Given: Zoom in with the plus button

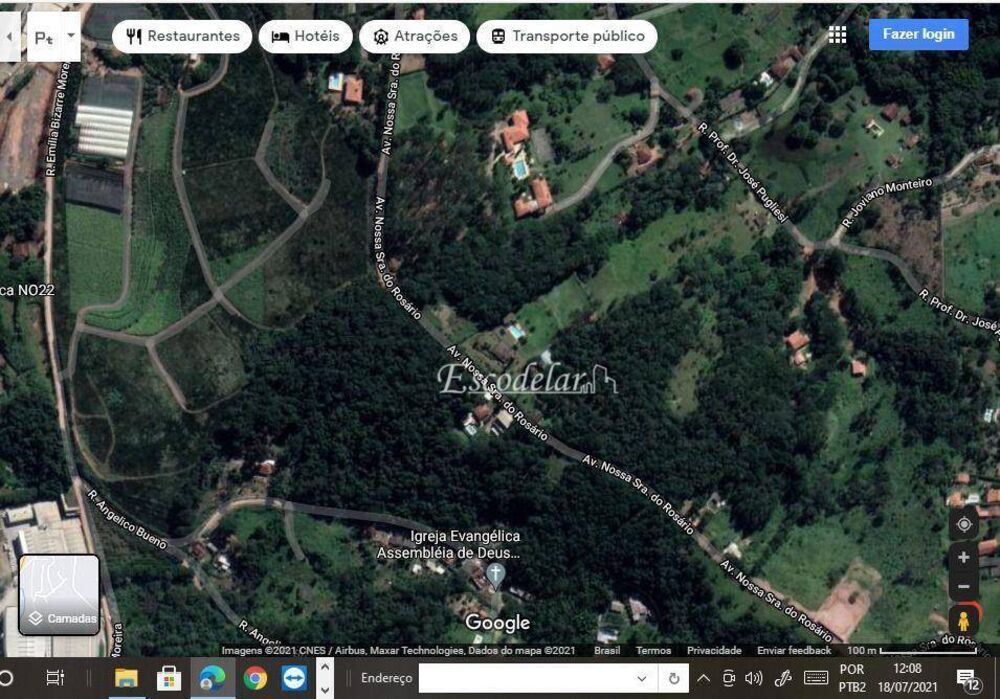Looking at the screenshot, I should click(x=964, y=557).
